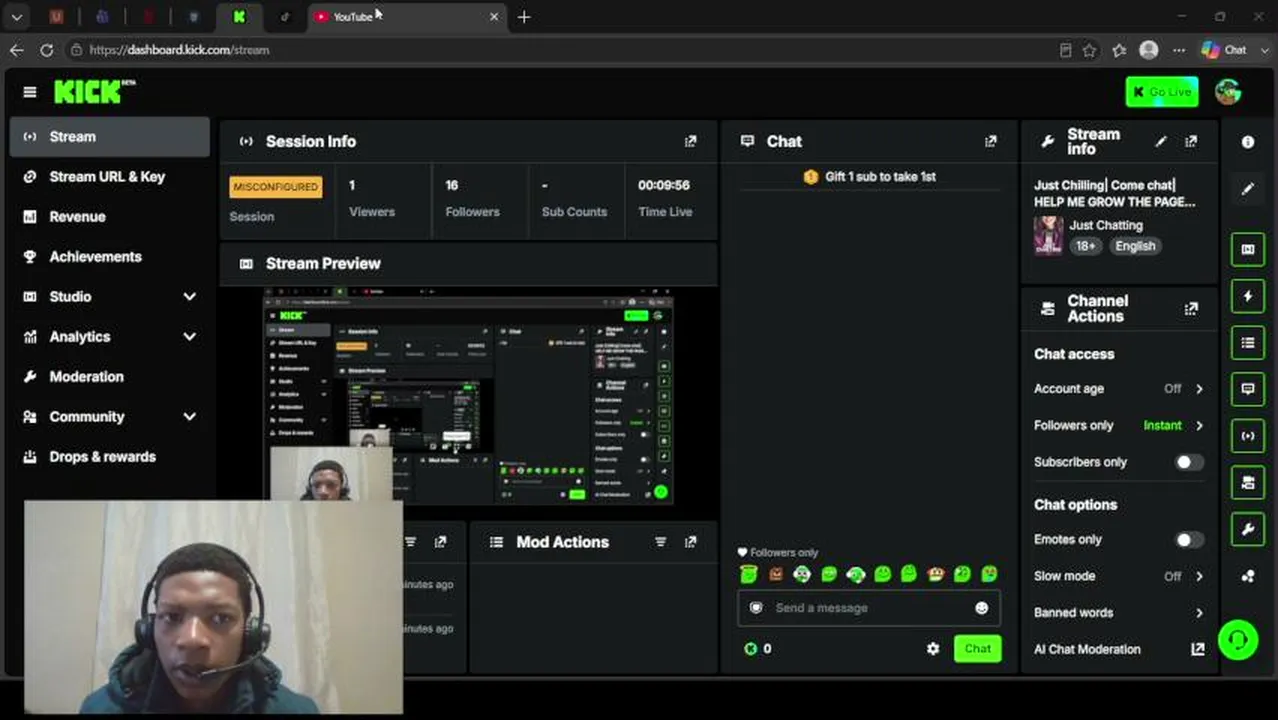Screen dimensions: 1278x720
Task: Pop out the Session Info panel
Action: point(690,142)
